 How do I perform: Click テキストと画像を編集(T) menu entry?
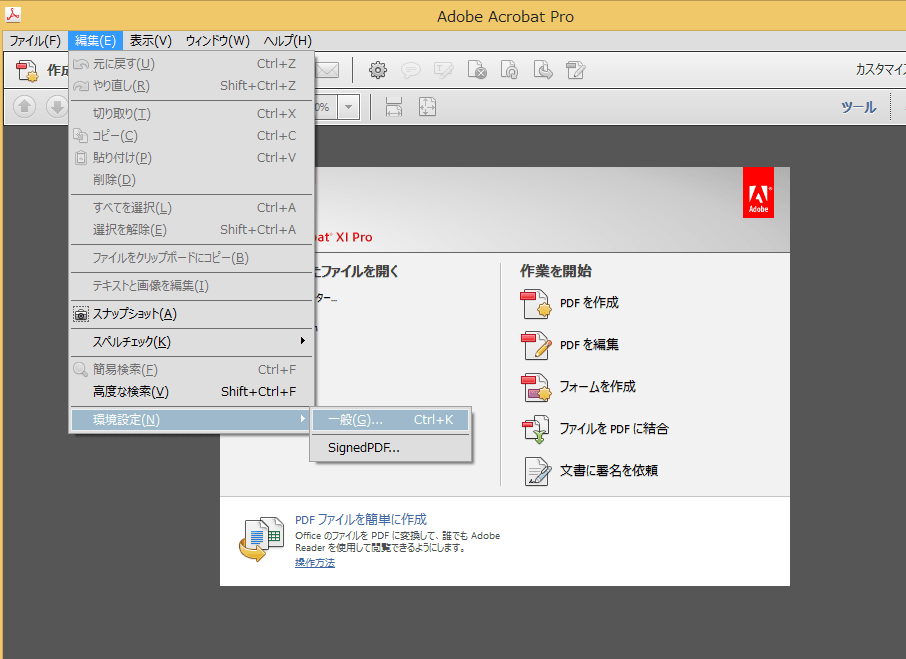click(x=191, y=286)
